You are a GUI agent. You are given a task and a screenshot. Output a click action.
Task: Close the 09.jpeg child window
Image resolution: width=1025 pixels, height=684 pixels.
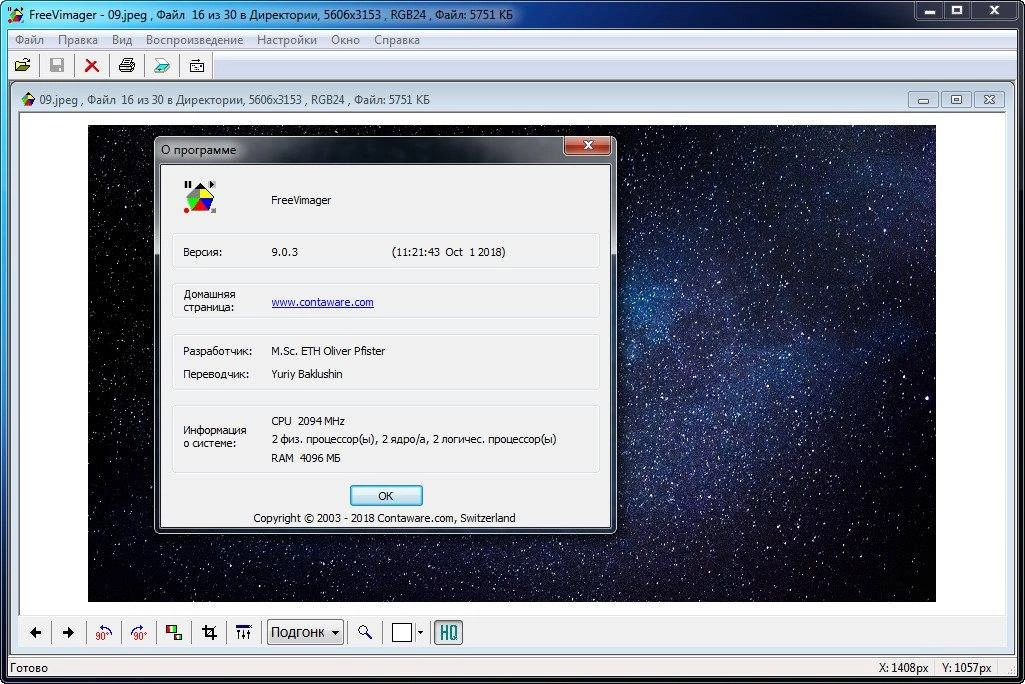tap(989, 100)
